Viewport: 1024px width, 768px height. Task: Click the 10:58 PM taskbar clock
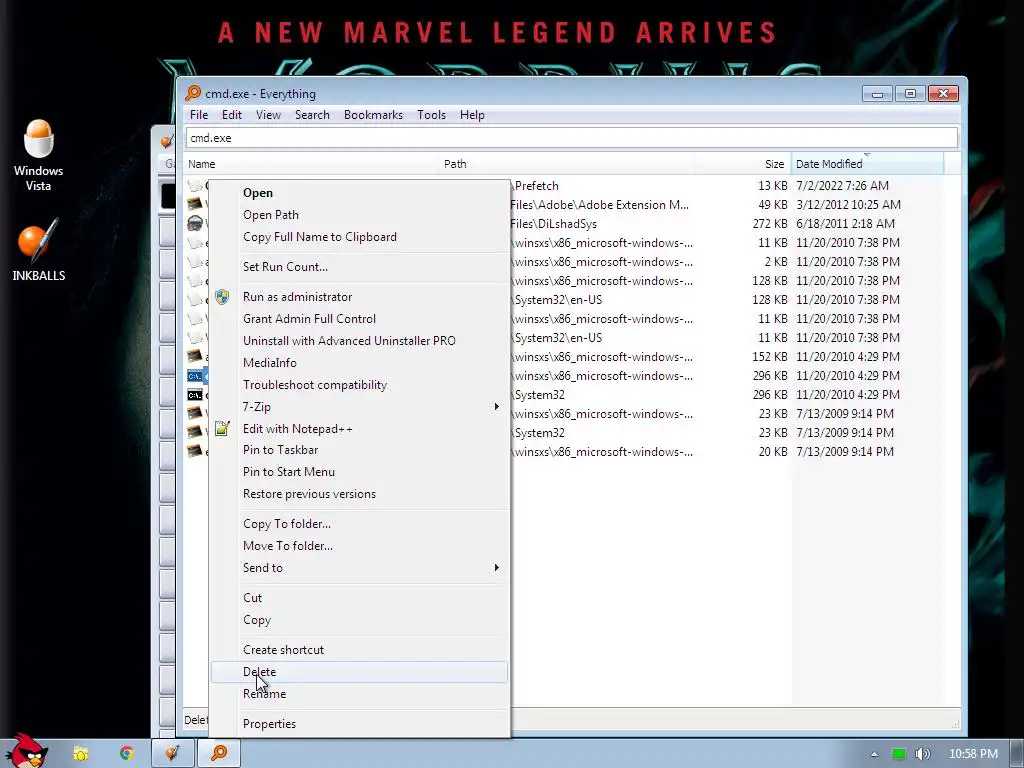pos(973,754)
